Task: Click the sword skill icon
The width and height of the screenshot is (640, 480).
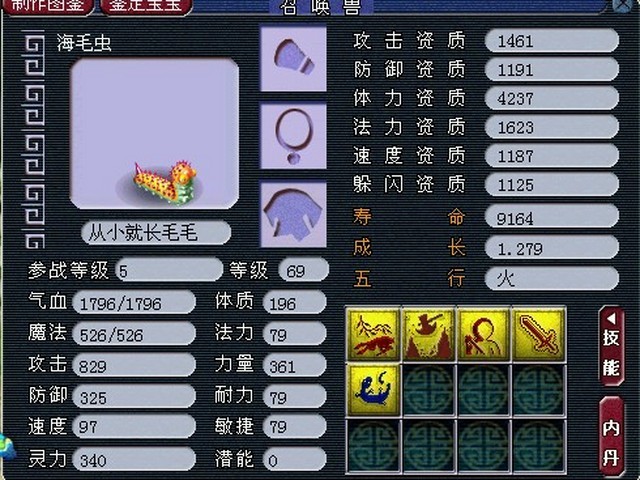Action: click(x=539, y=335)
